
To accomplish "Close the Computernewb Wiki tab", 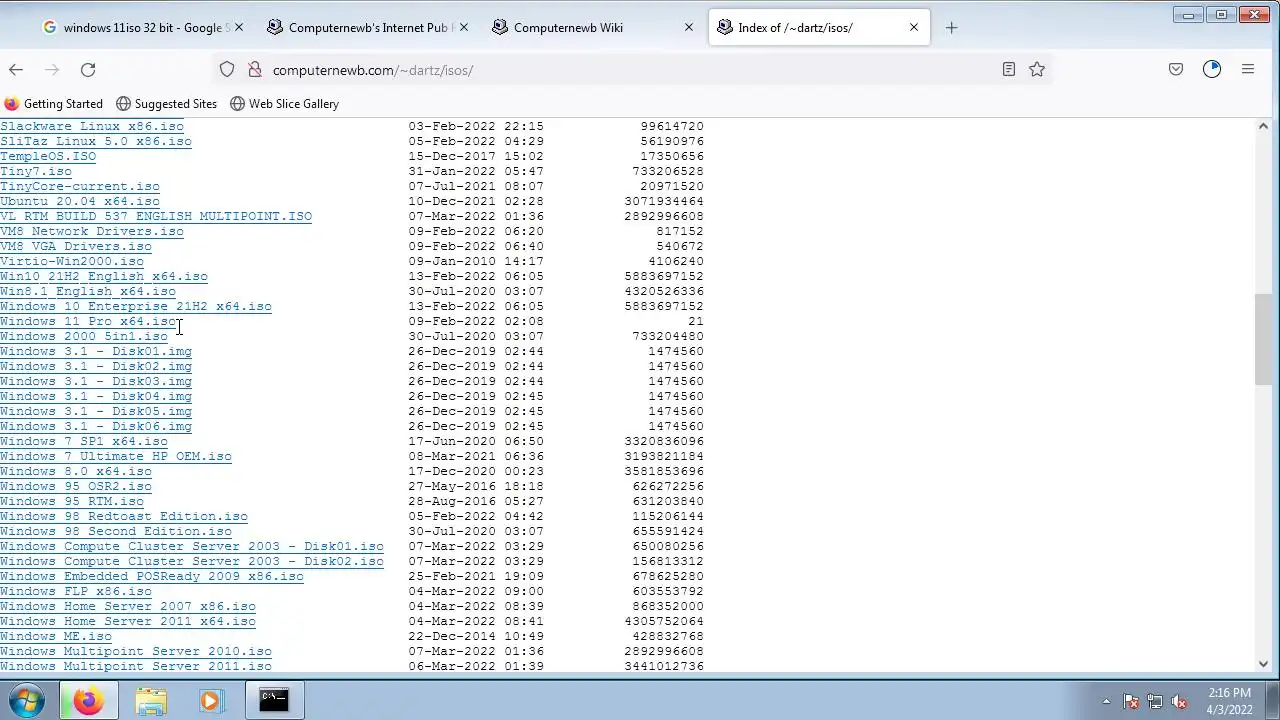I will 688,27.
